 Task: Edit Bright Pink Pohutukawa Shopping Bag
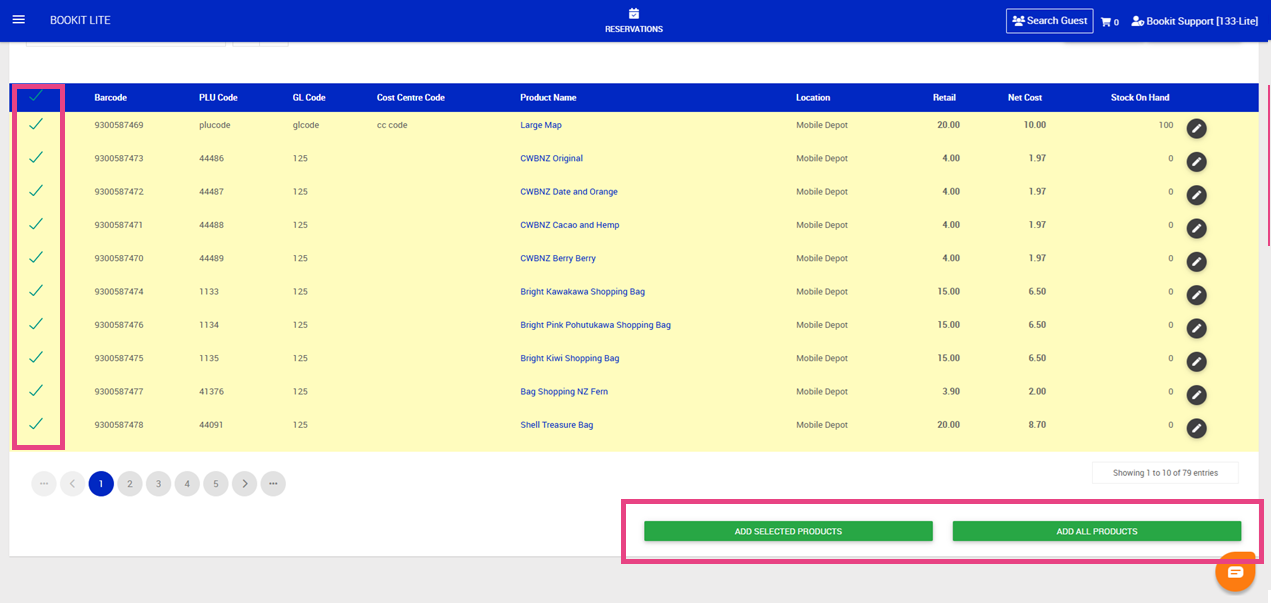click(1196, 328)
